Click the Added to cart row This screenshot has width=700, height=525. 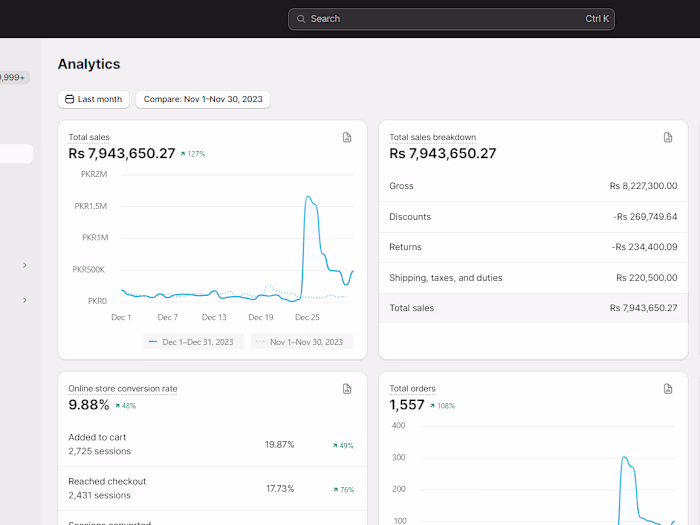pyautogui.click(x=212, y=444)
